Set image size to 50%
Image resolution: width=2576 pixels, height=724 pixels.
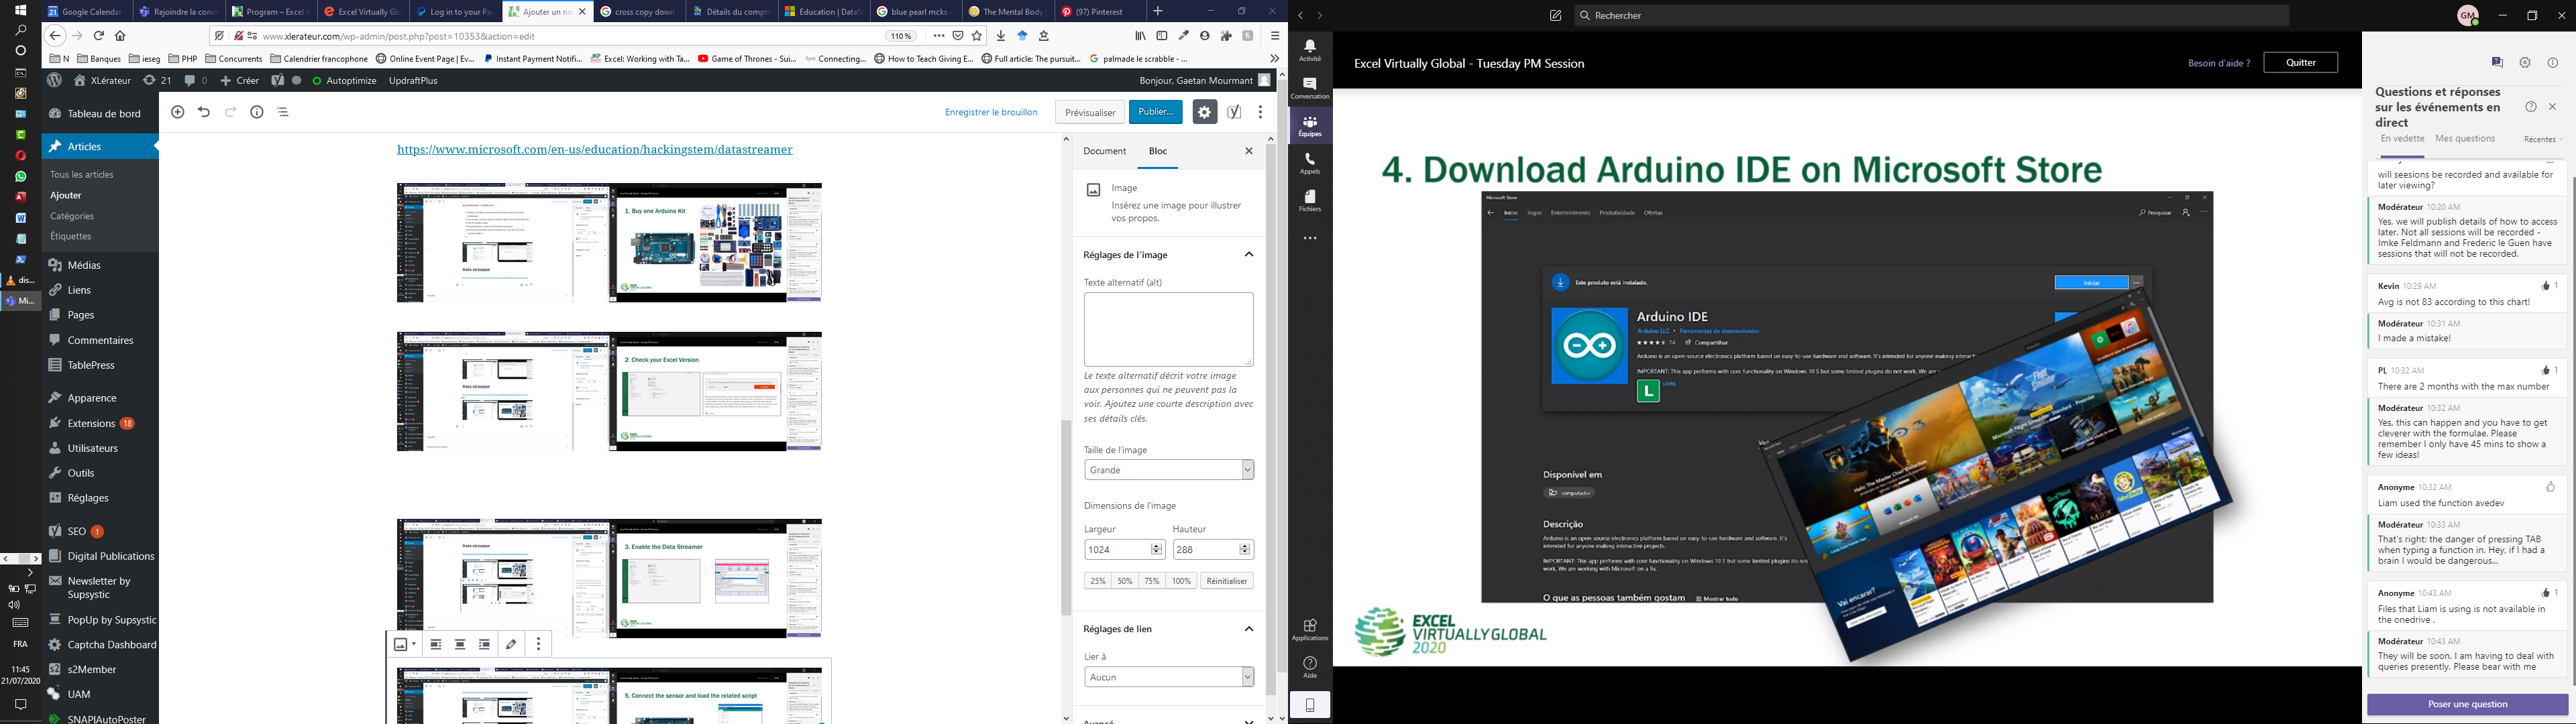1125,581
